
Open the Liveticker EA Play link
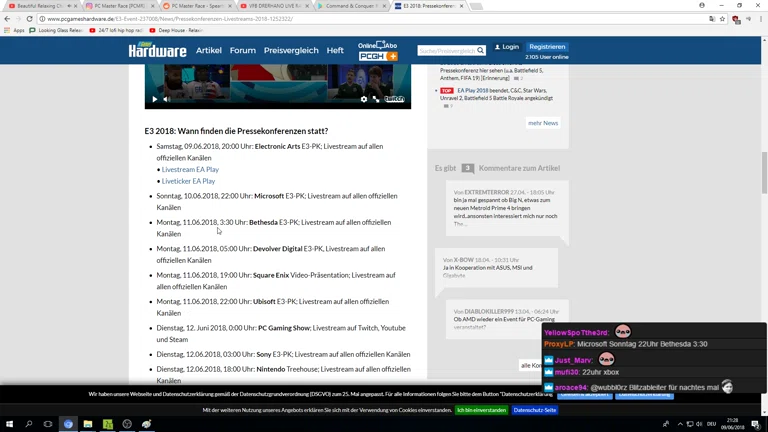pyautogui.click(x=188, y=181)
